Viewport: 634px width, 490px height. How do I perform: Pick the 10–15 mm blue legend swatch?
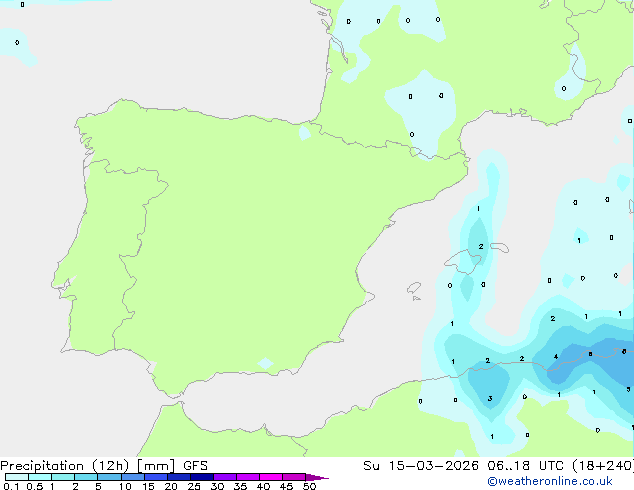[133, 477]
